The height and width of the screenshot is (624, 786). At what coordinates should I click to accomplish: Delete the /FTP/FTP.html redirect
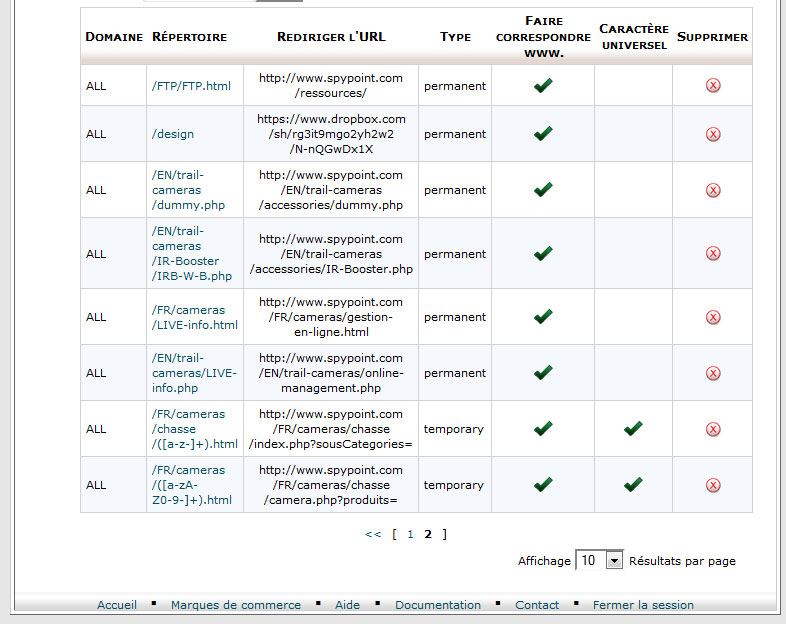point(713,86)
